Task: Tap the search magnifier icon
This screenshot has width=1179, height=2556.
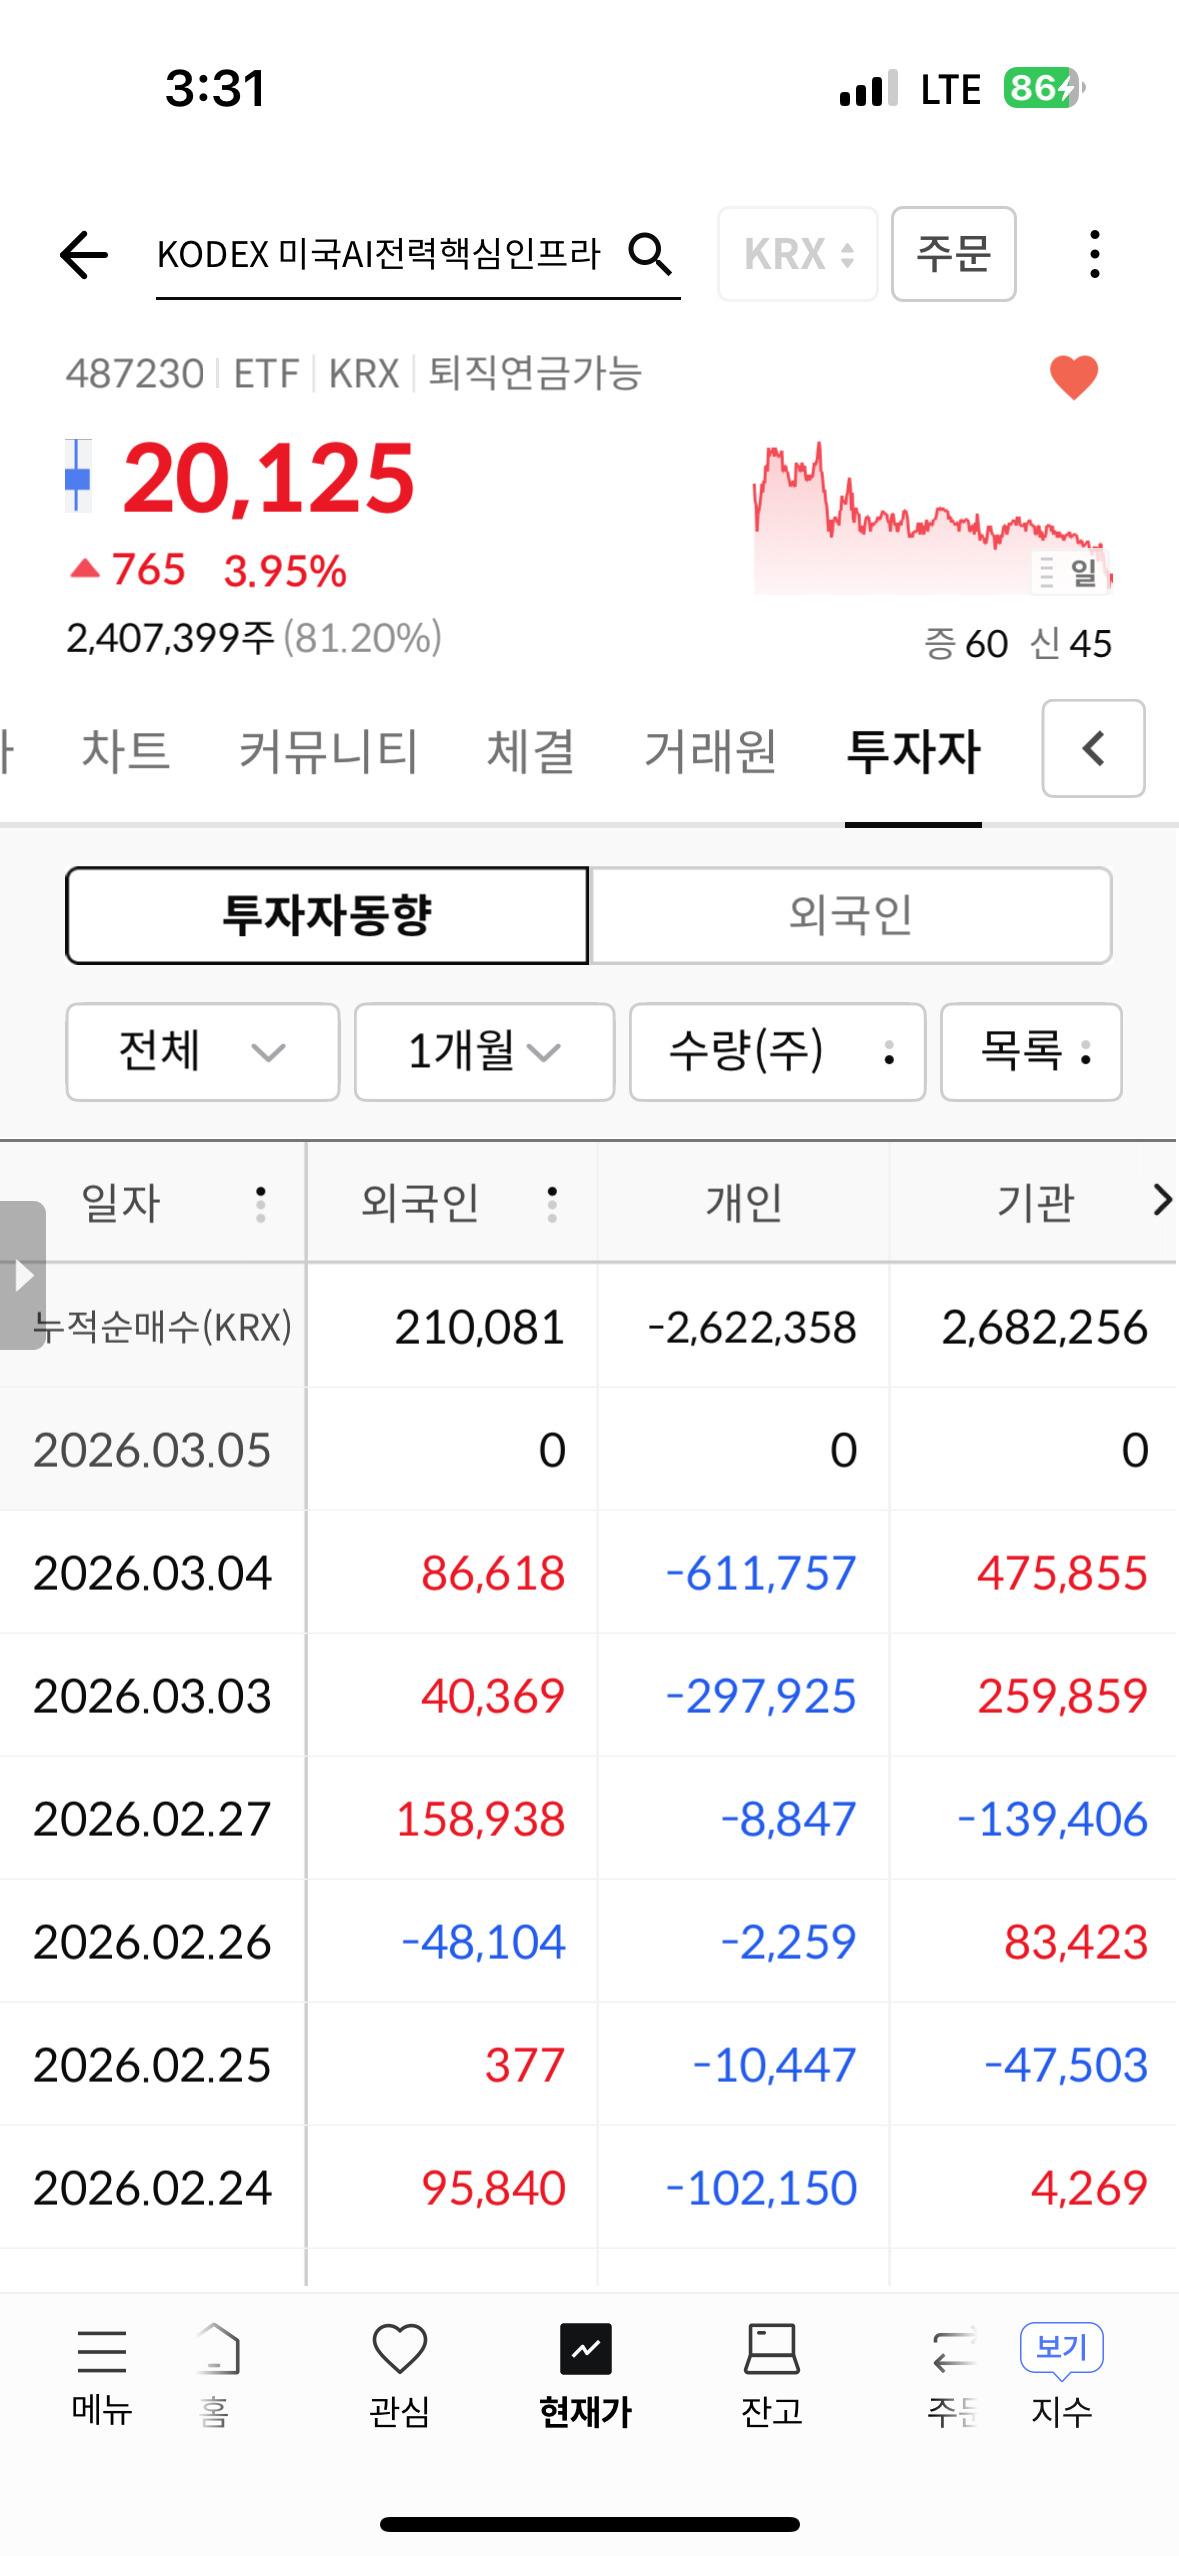Action: tap(650, 255)
